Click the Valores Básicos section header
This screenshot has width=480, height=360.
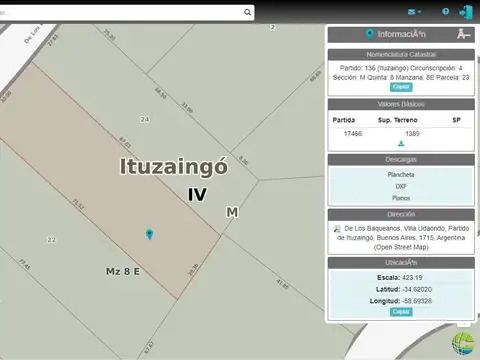coord(401,104)
